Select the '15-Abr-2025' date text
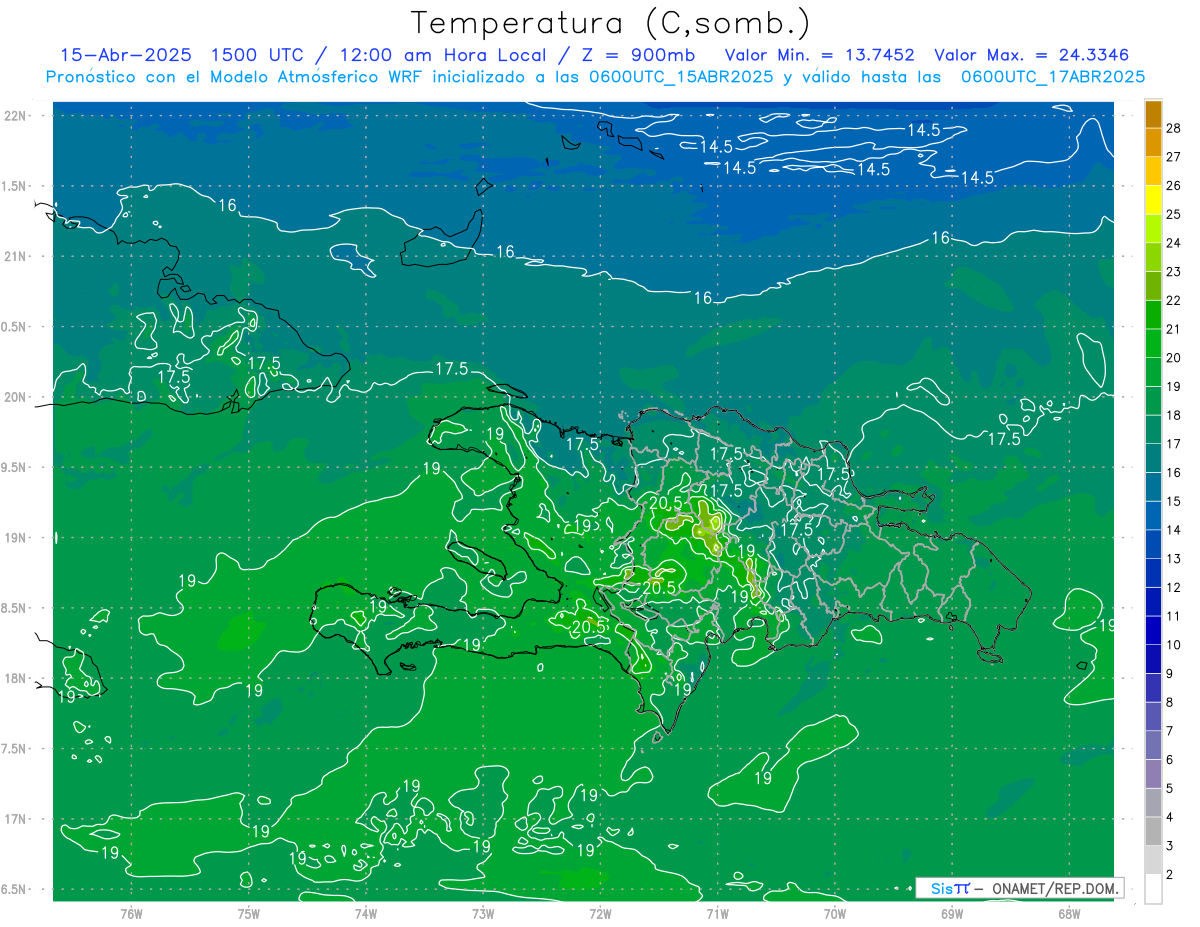Viewport: 1200px width, 927px height. (x=127, y=55)
